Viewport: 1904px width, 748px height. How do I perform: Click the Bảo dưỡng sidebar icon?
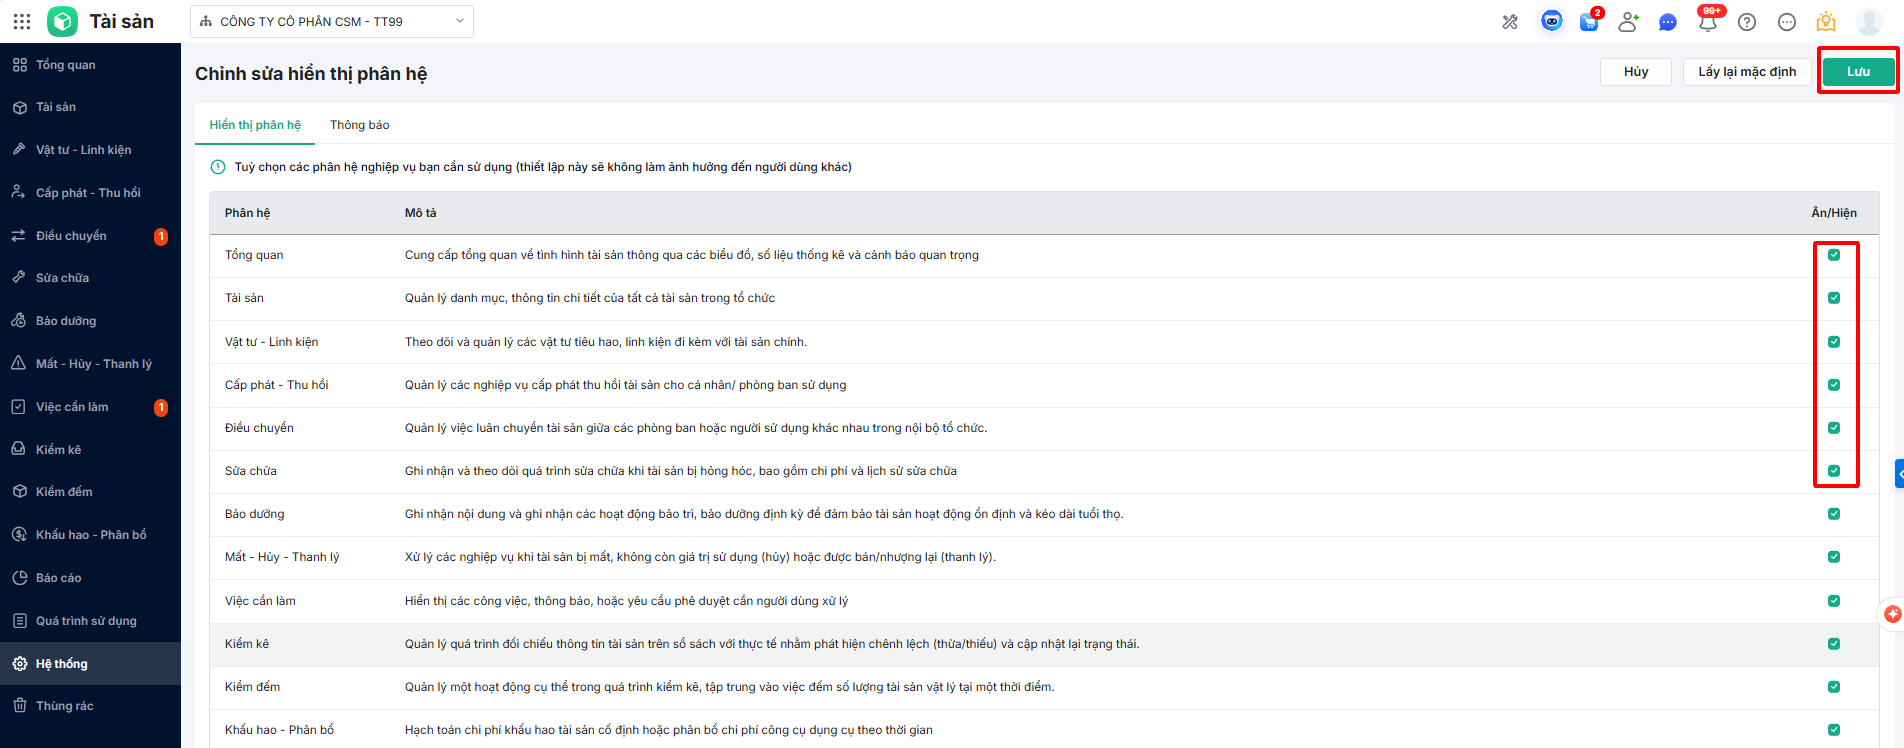pyautogui.click(x=19, y=321)
